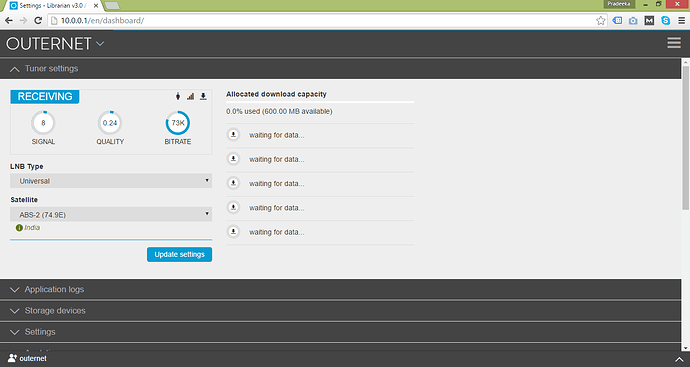The image size is (690, 367).
Task: Open the Skype extension icon
Action: point(665,20)
